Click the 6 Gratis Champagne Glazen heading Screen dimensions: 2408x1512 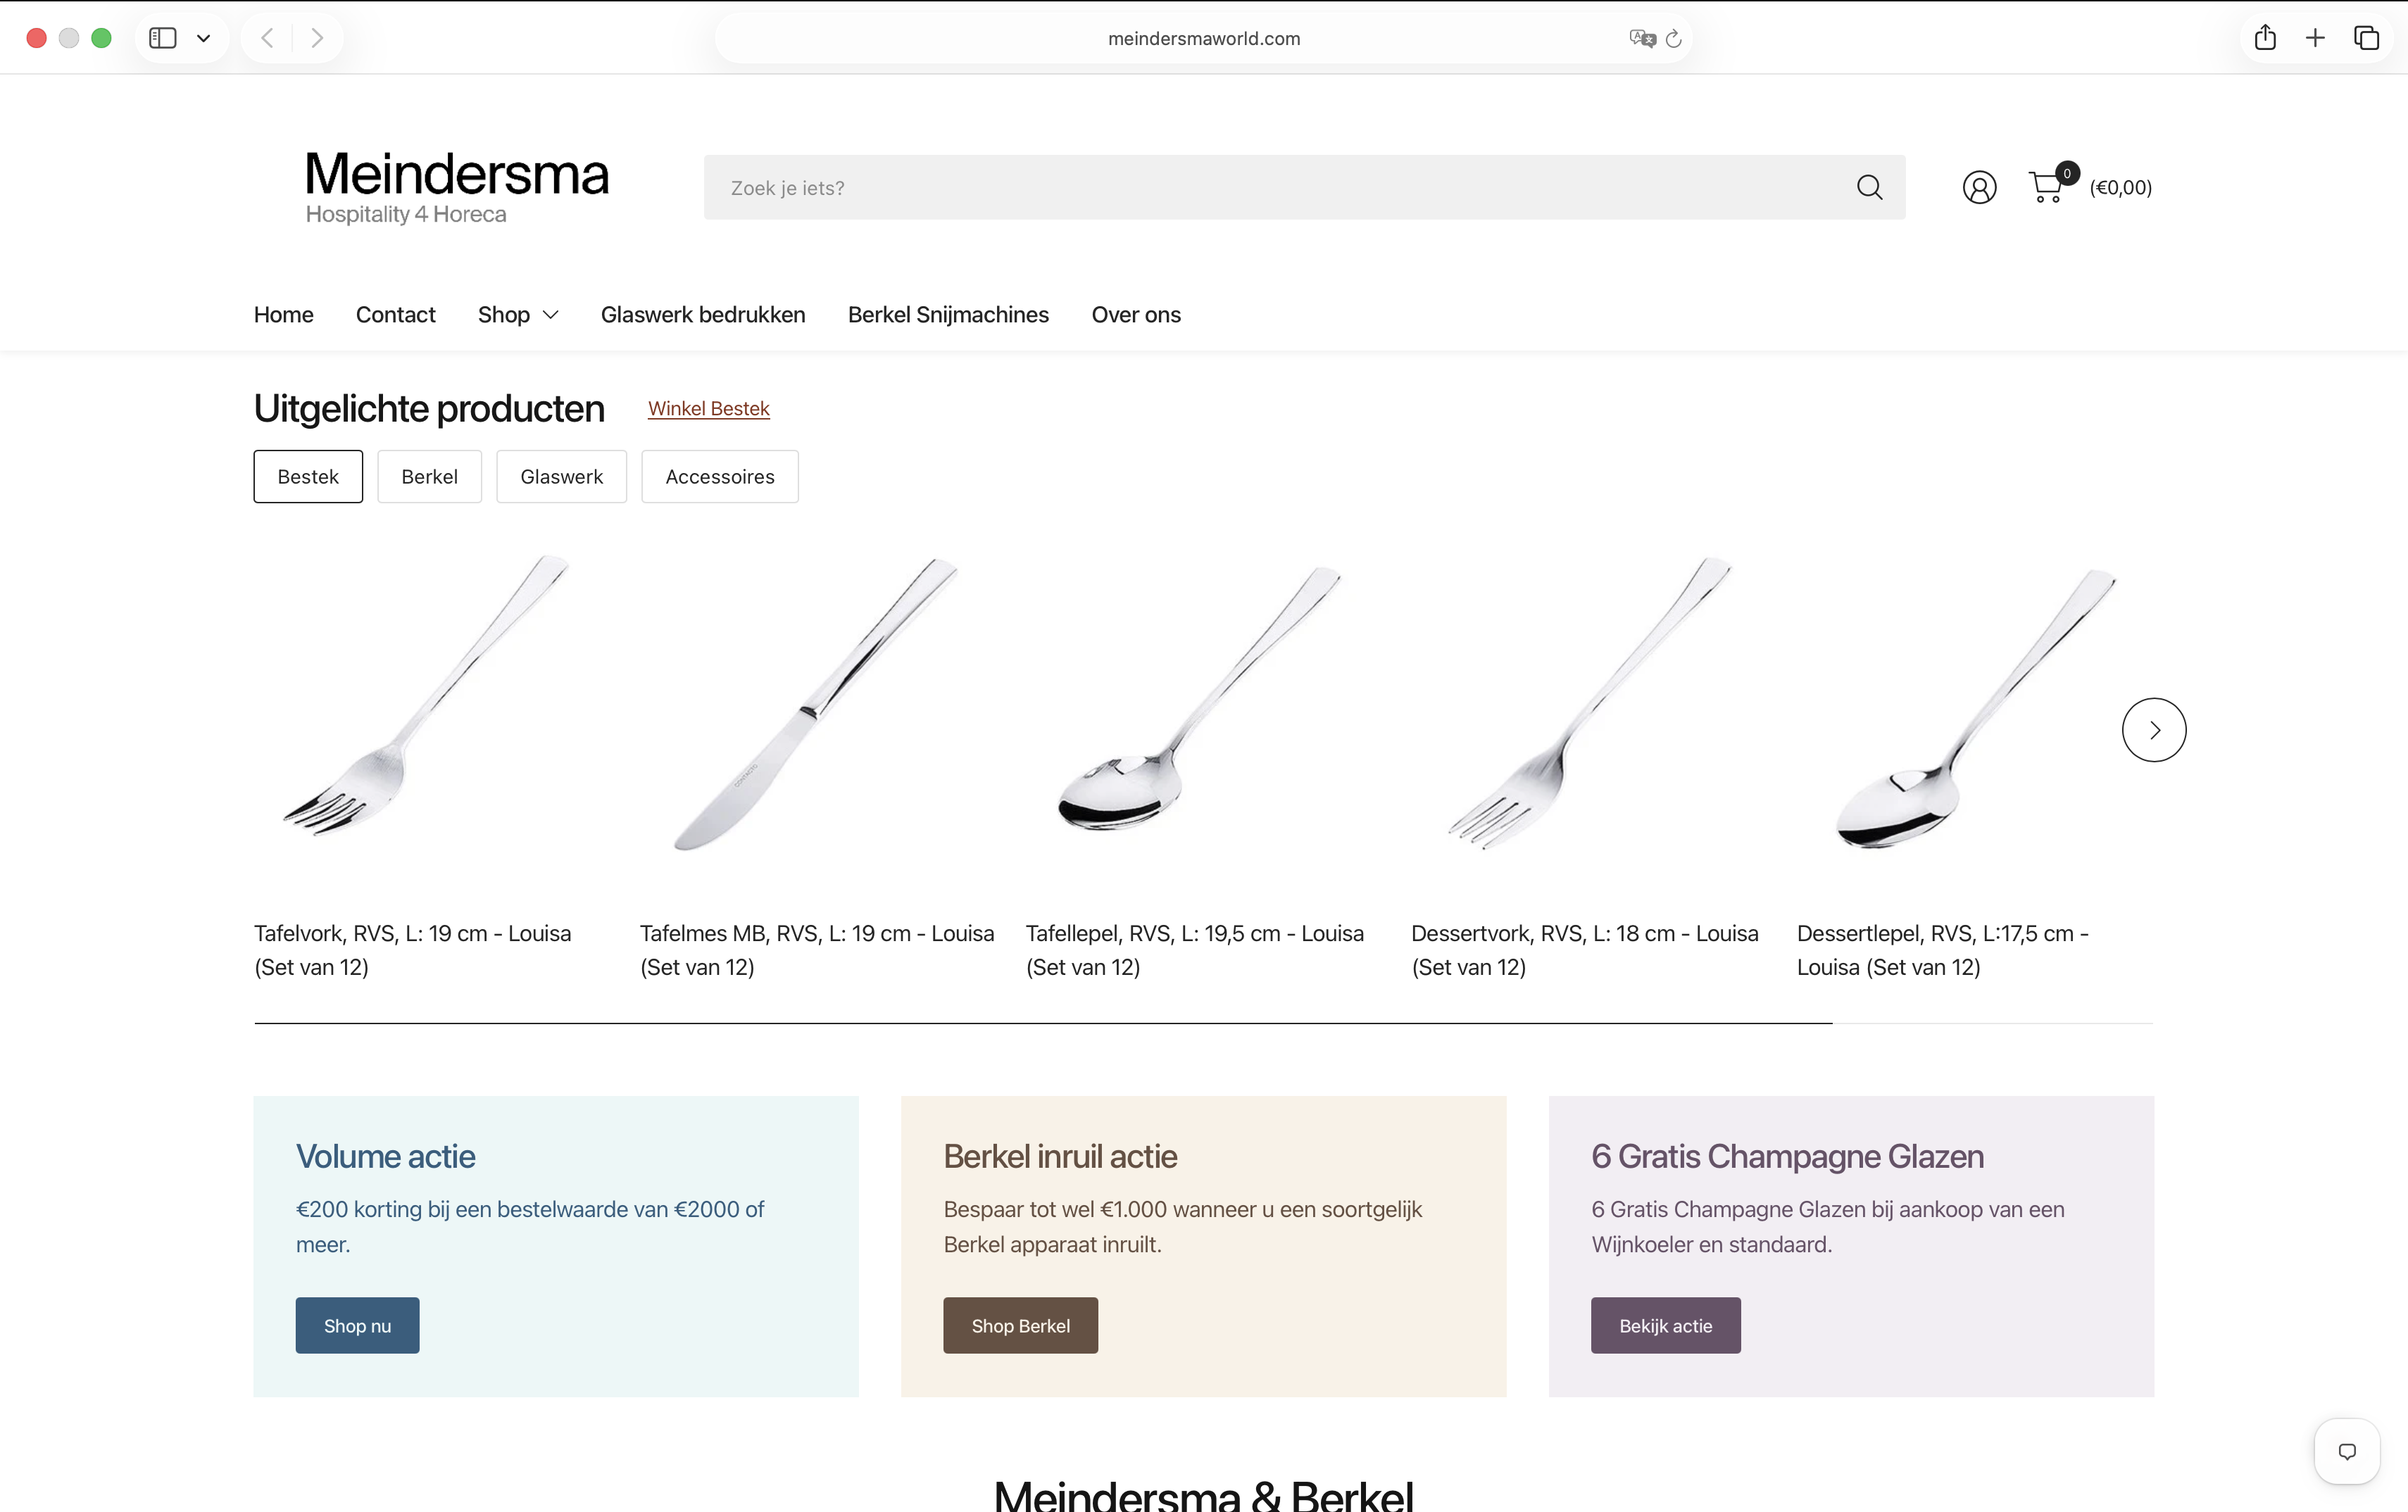(1788, 1157)
